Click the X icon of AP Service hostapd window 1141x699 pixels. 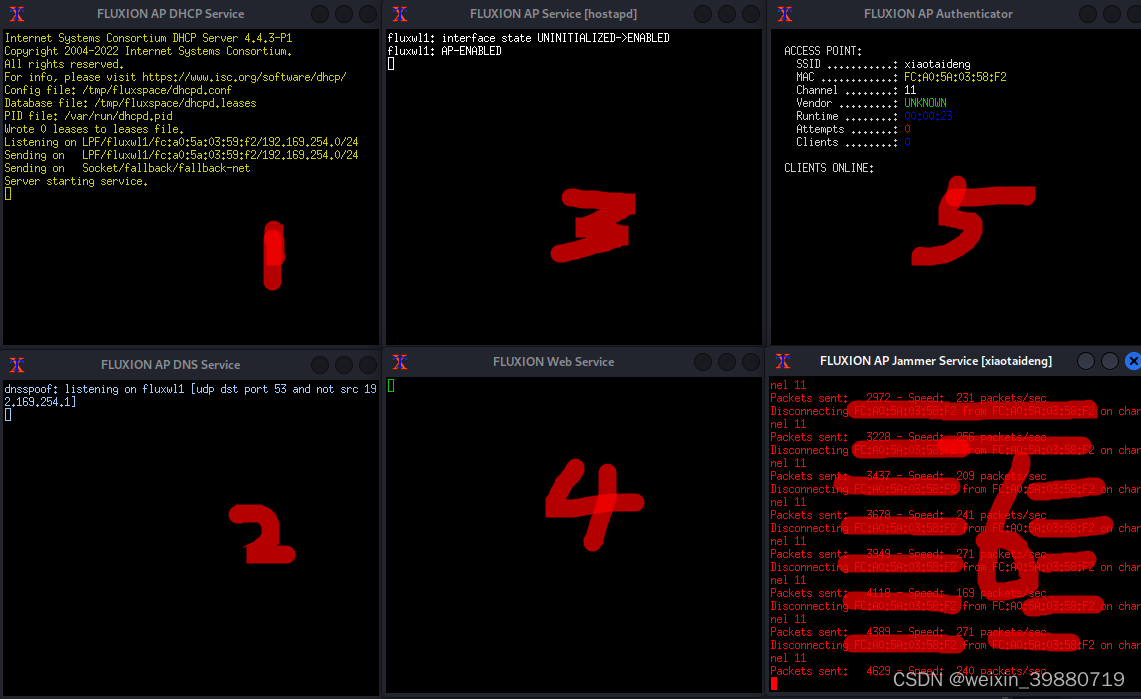click(x=399, y=14)
